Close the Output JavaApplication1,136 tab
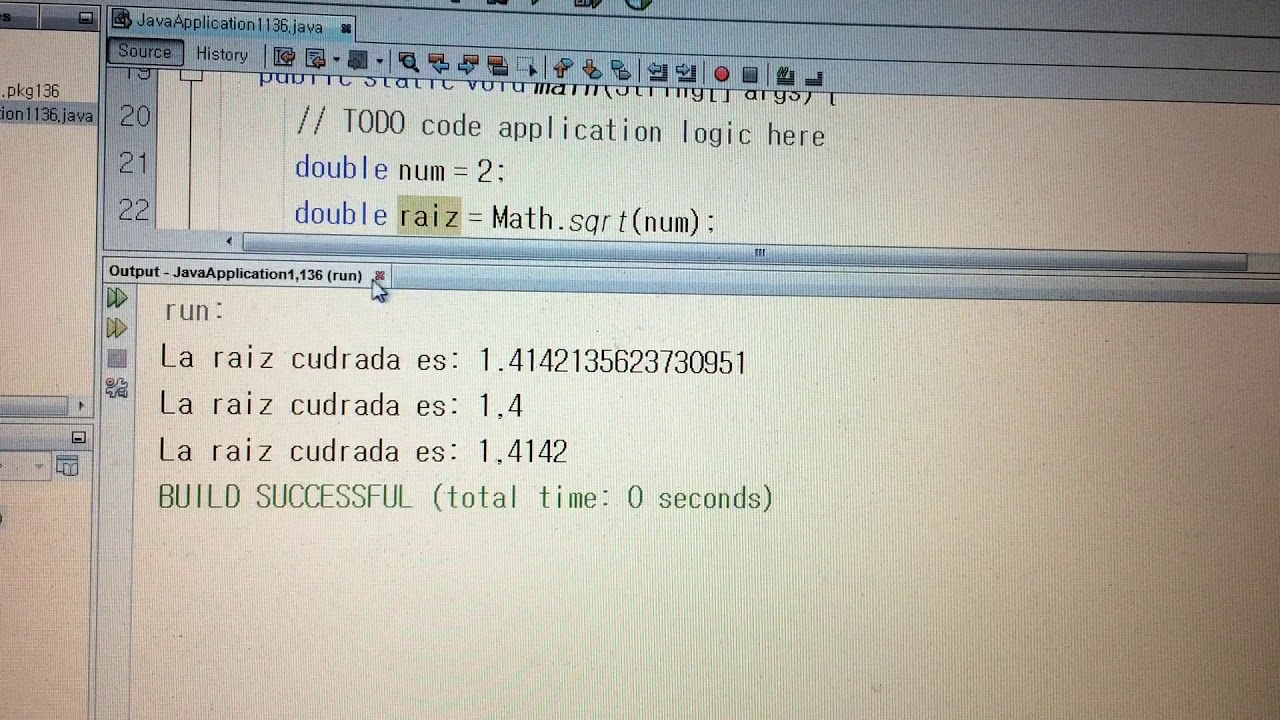This screenshot has height=720, width=1280. [379, 275]
